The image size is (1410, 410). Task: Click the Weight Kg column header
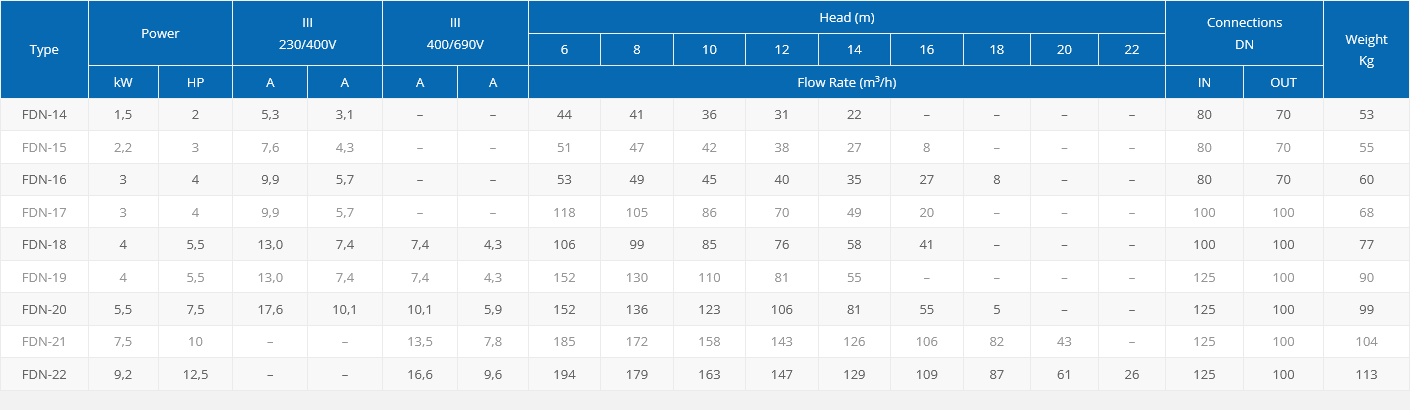point(1366,50)
